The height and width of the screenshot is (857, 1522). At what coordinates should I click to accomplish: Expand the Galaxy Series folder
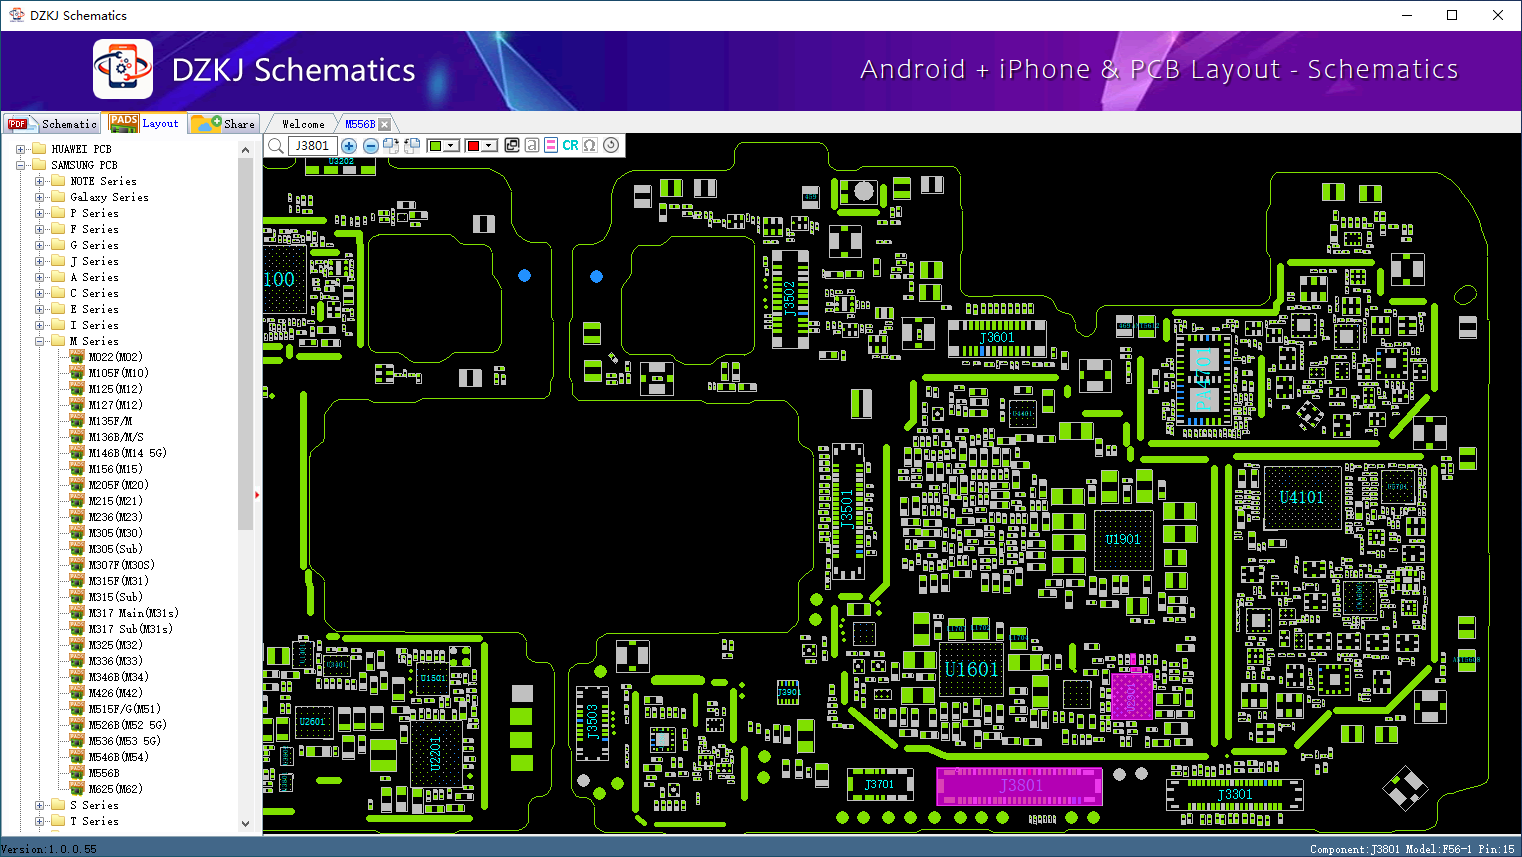click(x=40, y=197)
